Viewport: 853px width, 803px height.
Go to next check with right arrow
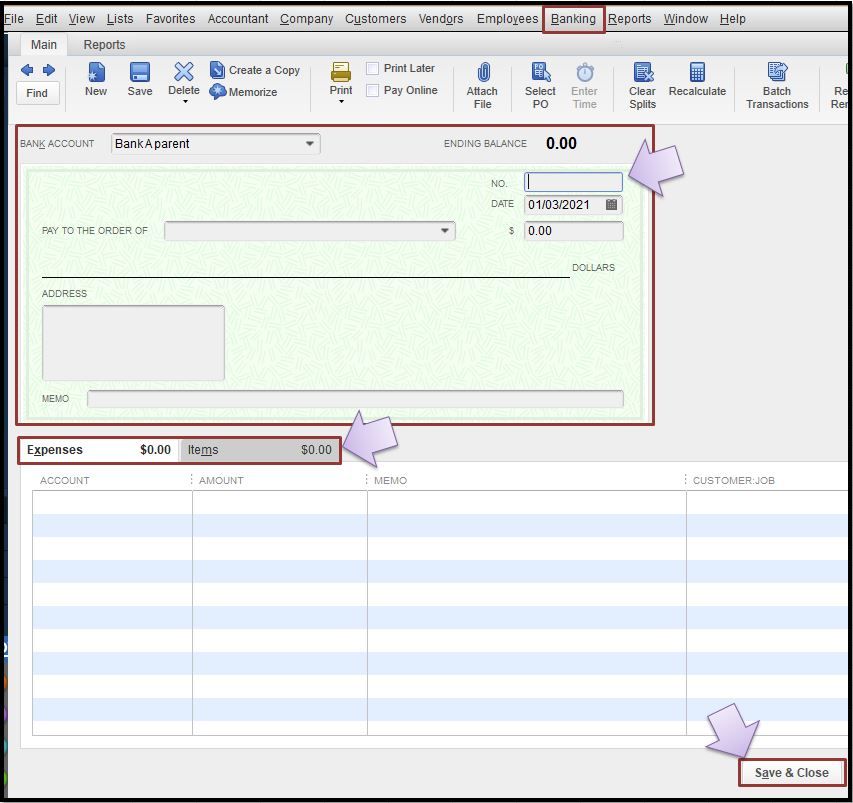pyautogui.click(x=48, y=70)
